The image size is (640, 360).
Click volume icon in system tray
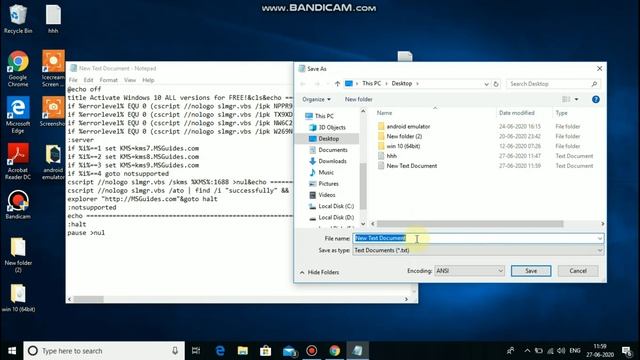coord(561,351)
